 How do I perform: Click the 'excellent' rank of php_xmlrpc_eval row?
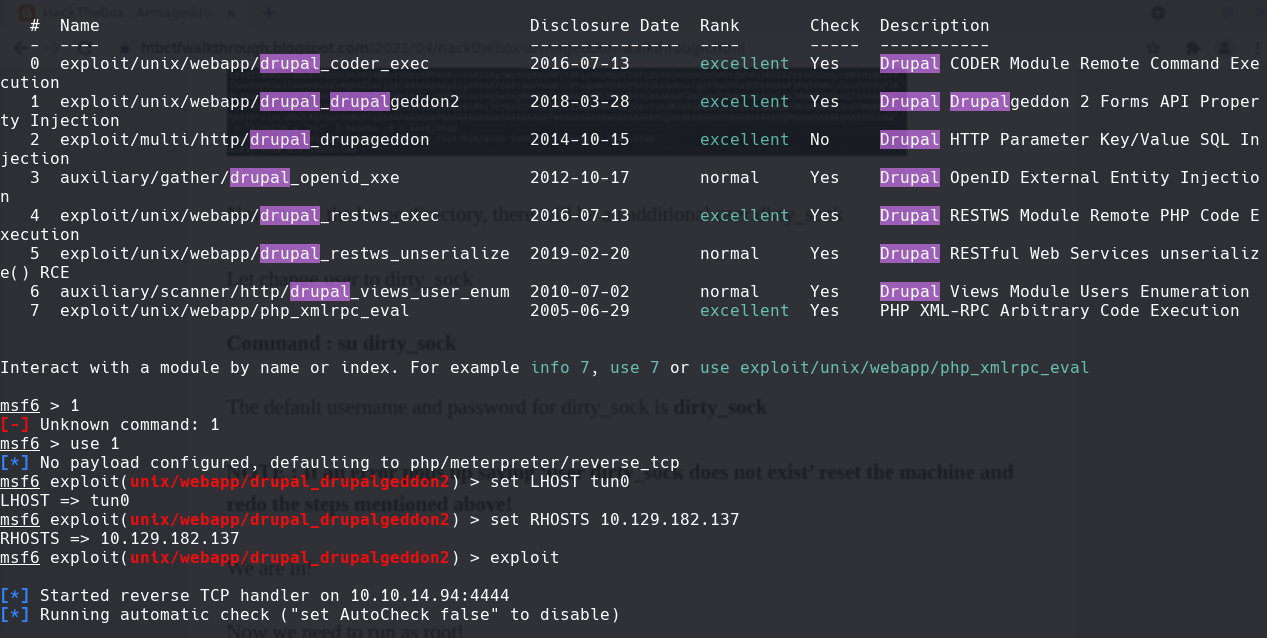click(x=745, y=311)
